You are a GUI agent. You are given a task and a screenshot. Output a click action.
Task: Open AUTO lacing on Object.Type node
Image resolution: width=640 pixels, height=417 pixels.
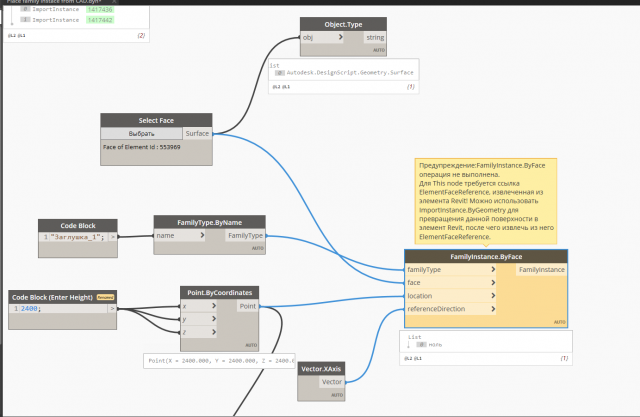pos(378,50)
